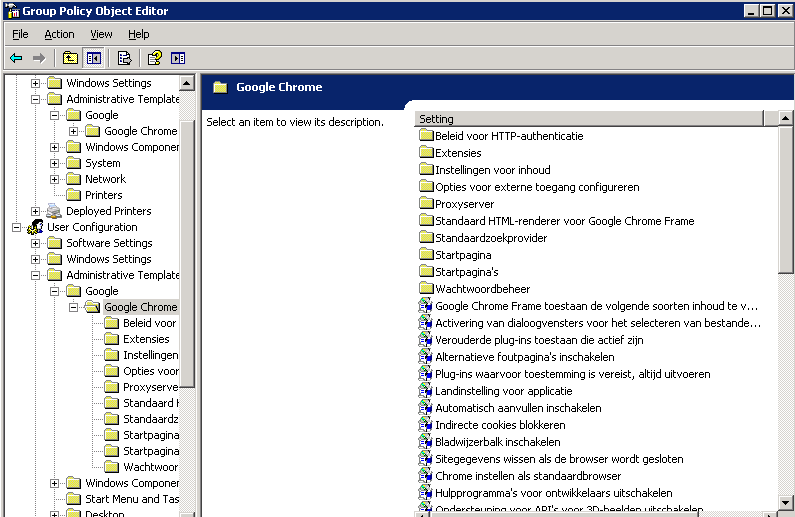Click the Show/Hide Action Pane icon

point(178,58)
